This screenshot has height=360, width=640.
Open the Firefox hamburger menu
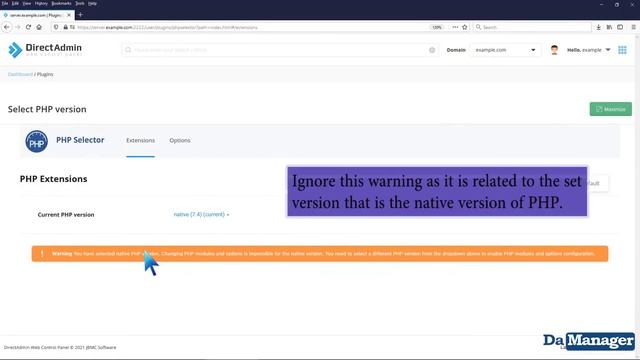[633, 27]
